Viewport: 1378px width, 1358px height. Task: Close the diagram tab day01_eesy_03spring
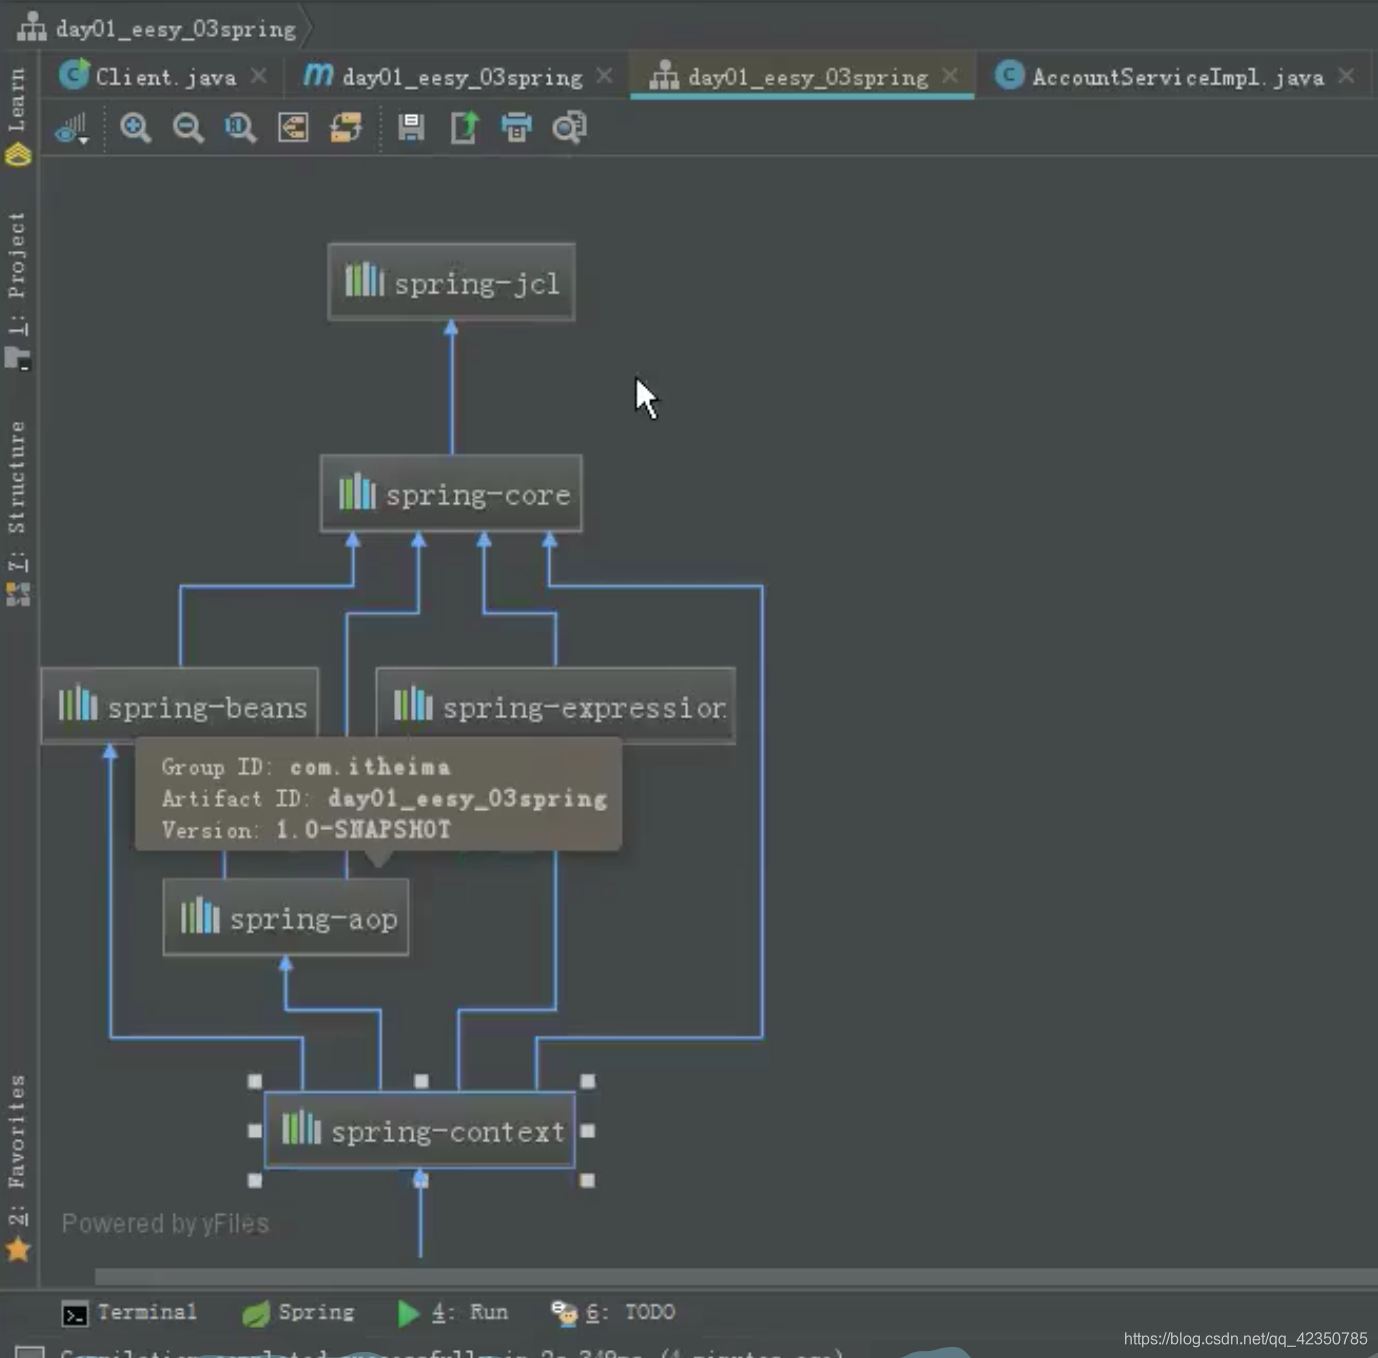point(950,75)
